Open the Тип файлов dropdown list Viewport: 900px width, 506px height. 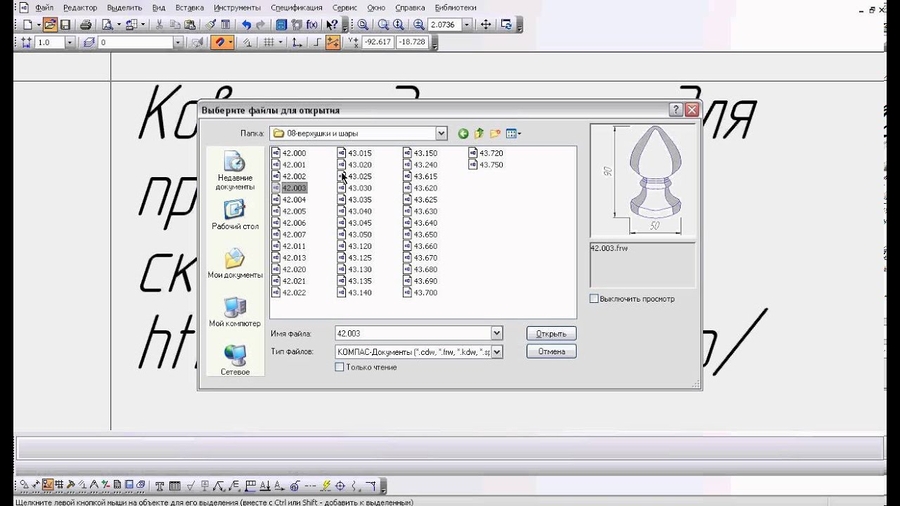tap(497, 352)
